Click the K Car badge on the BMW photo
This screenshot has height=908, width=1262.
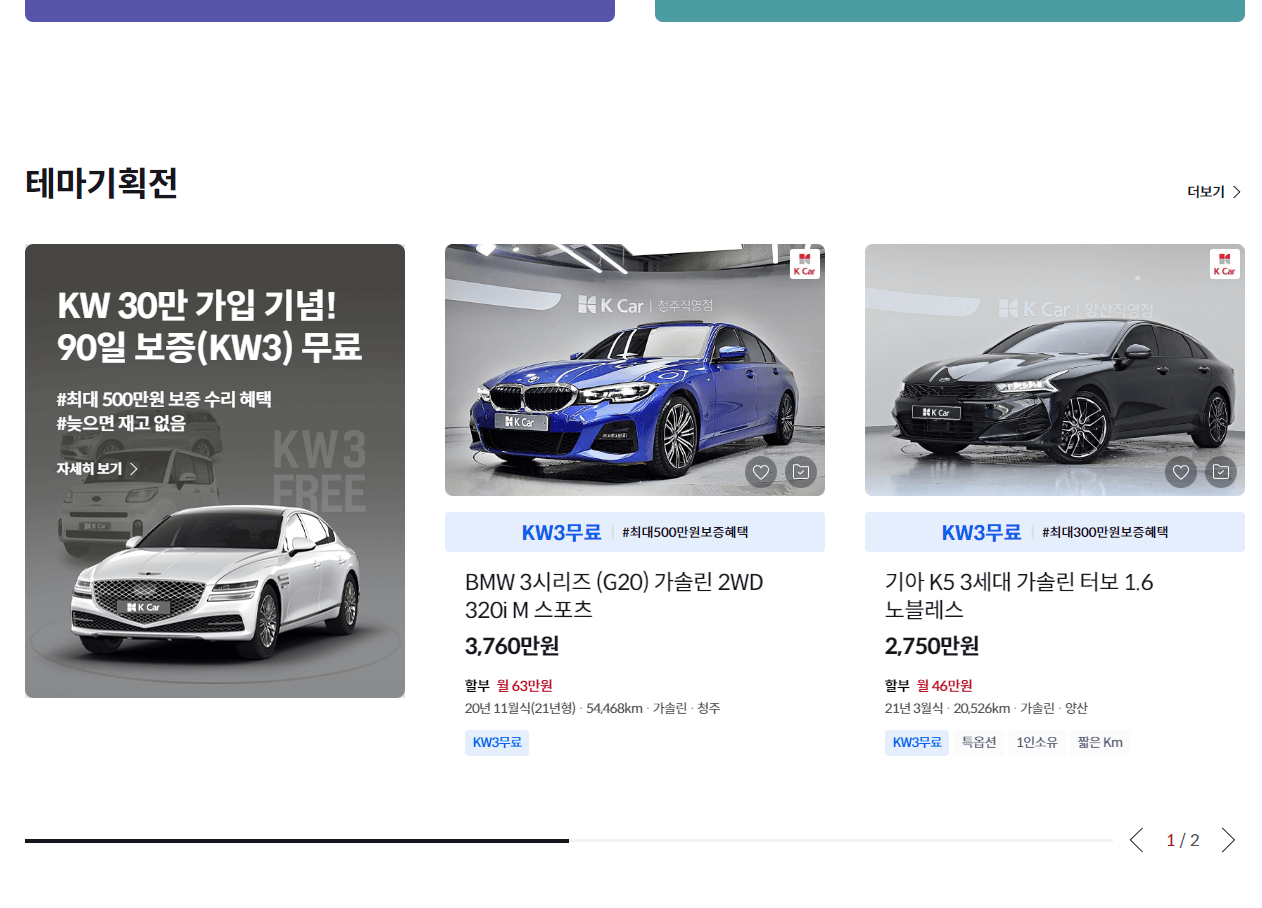(x=804, y=264)
